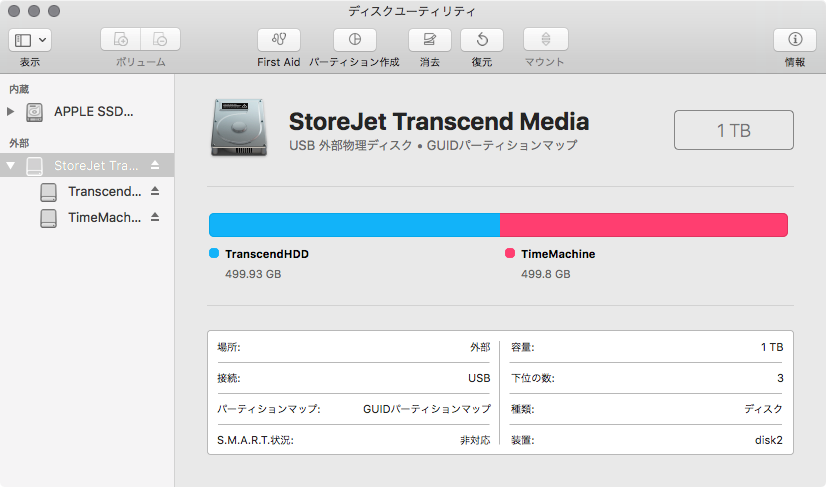Click the window close button
826x487 pixels.
(x=14, y=11)
